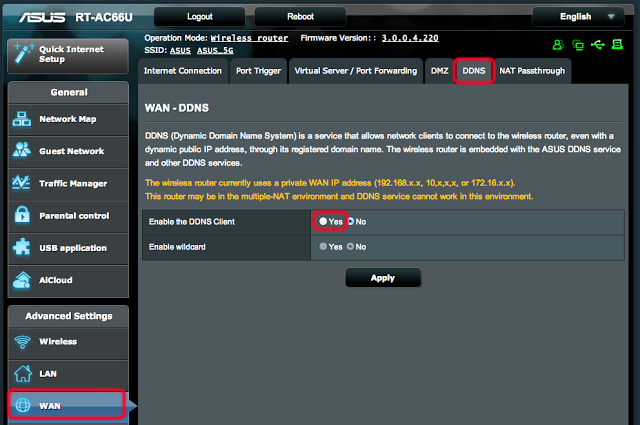Image resolution: width=640 pixels, height=425 pixels.
Task: Click the printer status icon in header
Action: coord(617,45)
